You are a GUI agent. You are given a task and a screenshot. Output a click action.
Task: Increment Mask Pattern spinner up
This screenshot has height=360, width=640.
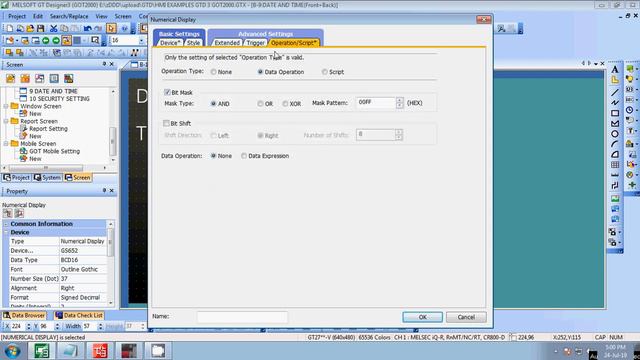point(400,100)
